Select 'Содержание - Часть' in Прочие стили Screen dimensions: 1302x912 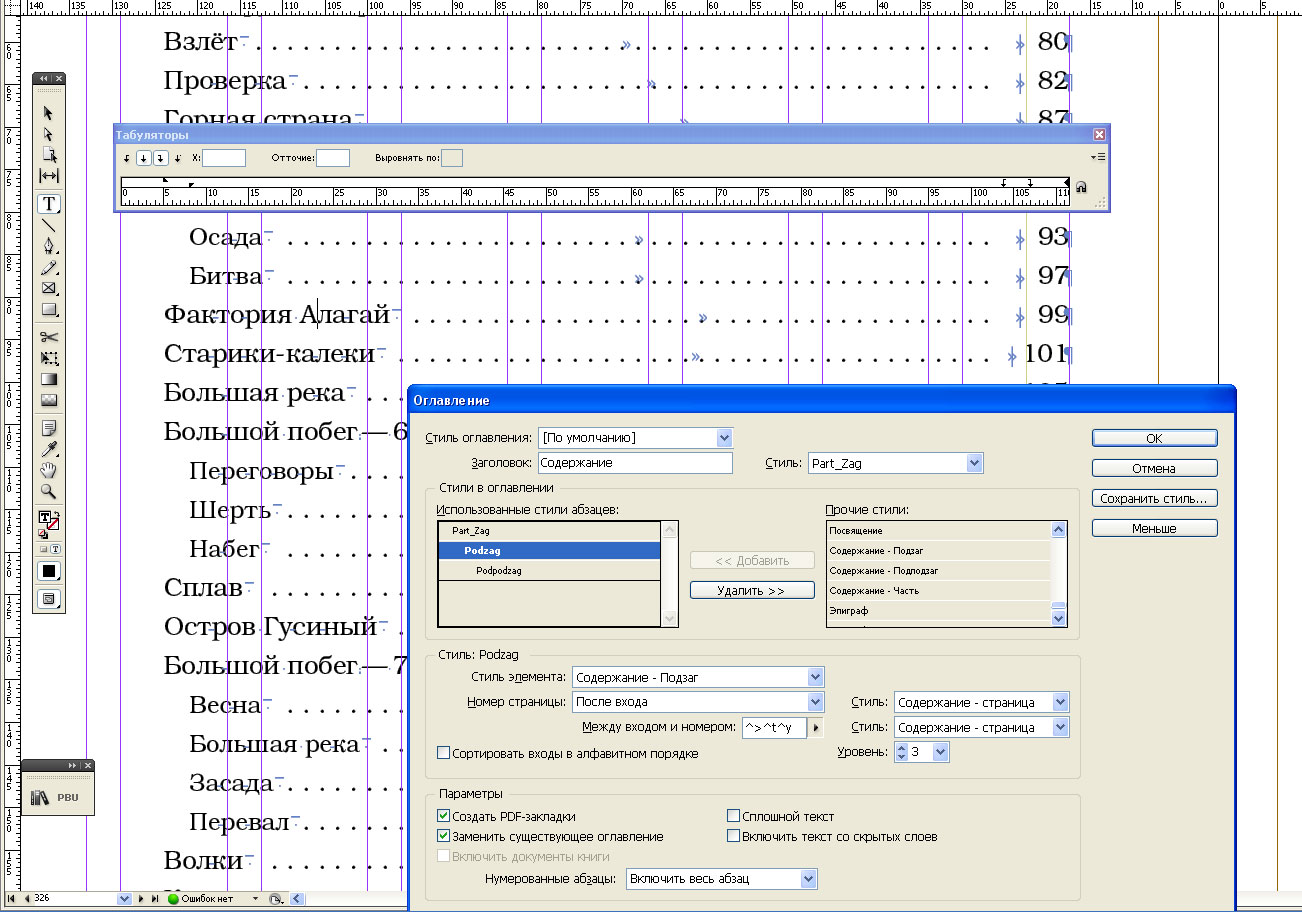coord(939,590)
